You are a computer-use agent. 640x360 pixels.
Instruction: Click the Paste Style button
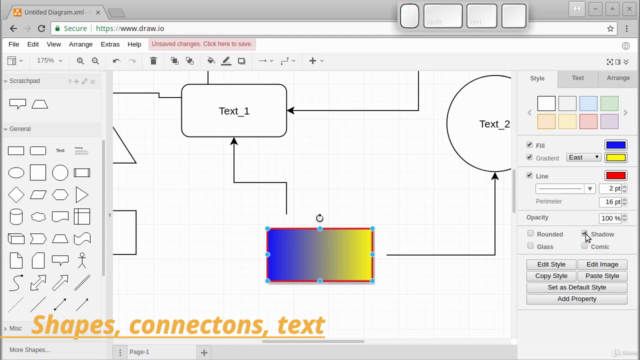click(602, 276)
